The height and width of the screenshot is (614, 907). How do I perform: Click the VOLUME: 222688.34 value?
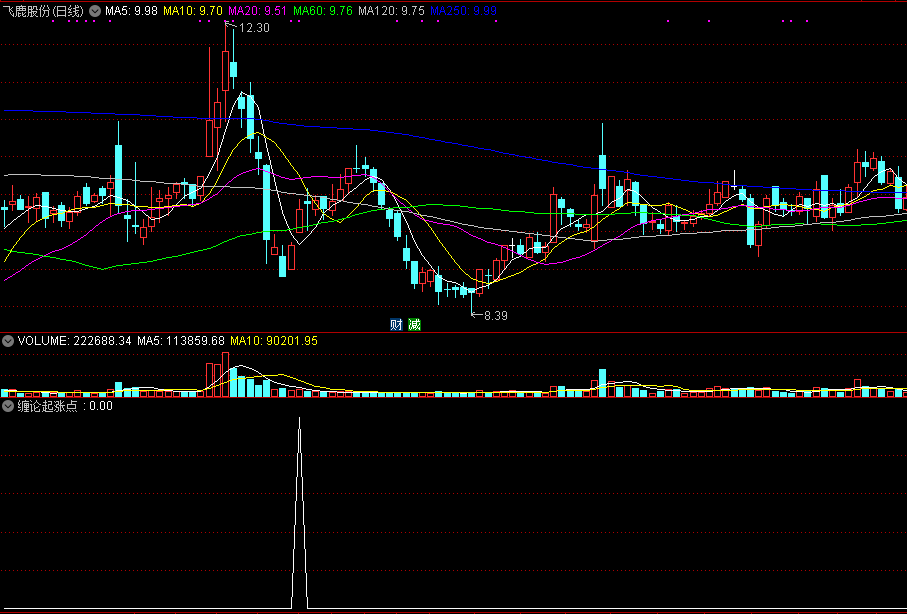(x=75, y=341)
